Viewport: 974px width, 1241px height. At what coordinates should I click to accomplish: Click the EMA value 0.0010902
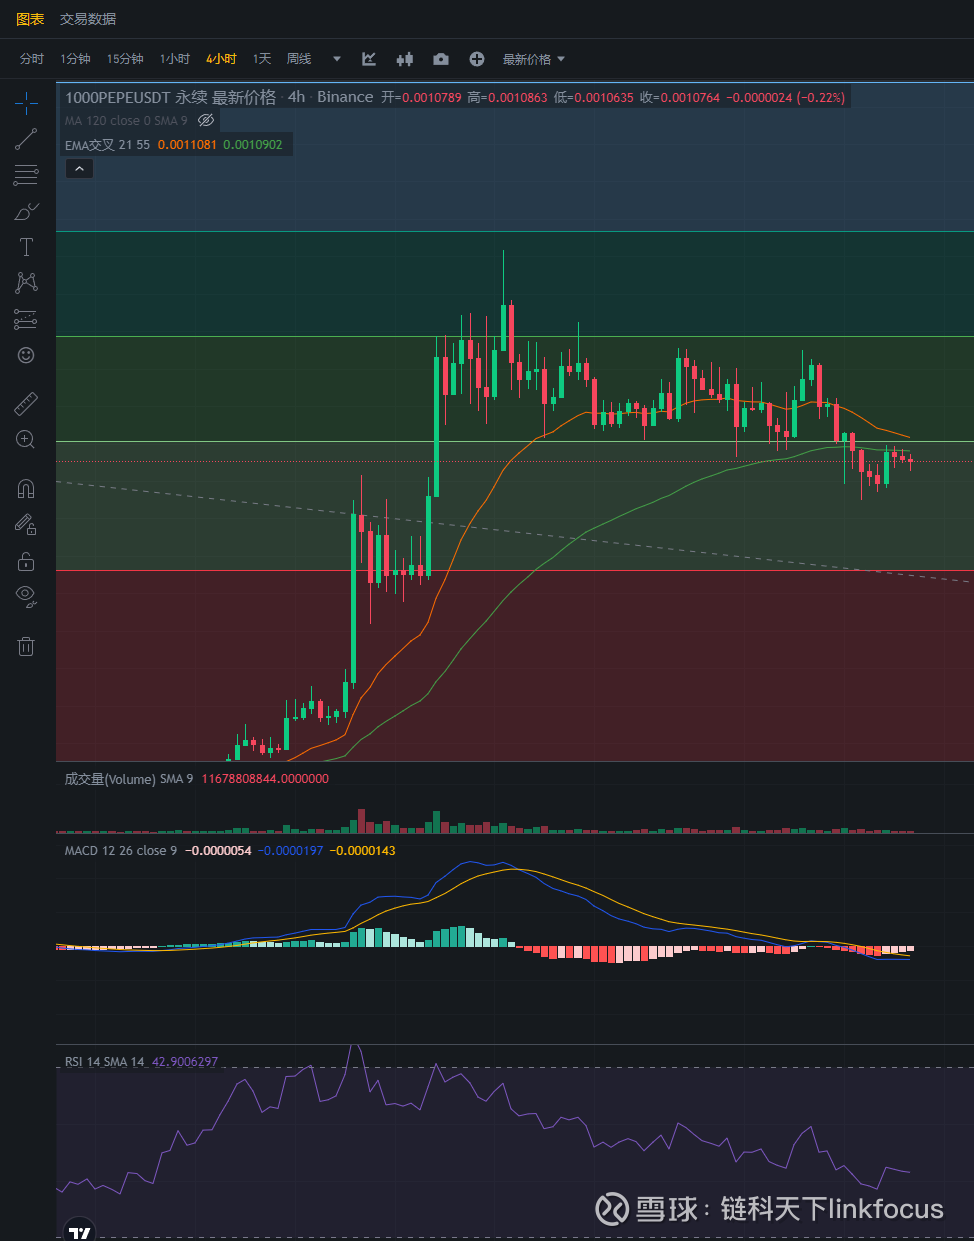click(253, 145)
